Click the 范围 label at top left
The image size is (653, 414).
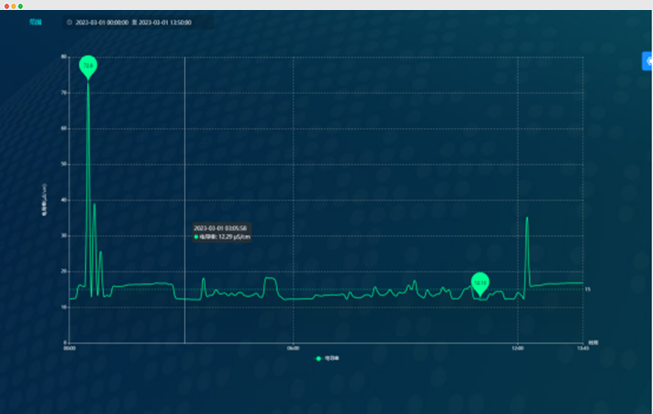tap(36, 21)
